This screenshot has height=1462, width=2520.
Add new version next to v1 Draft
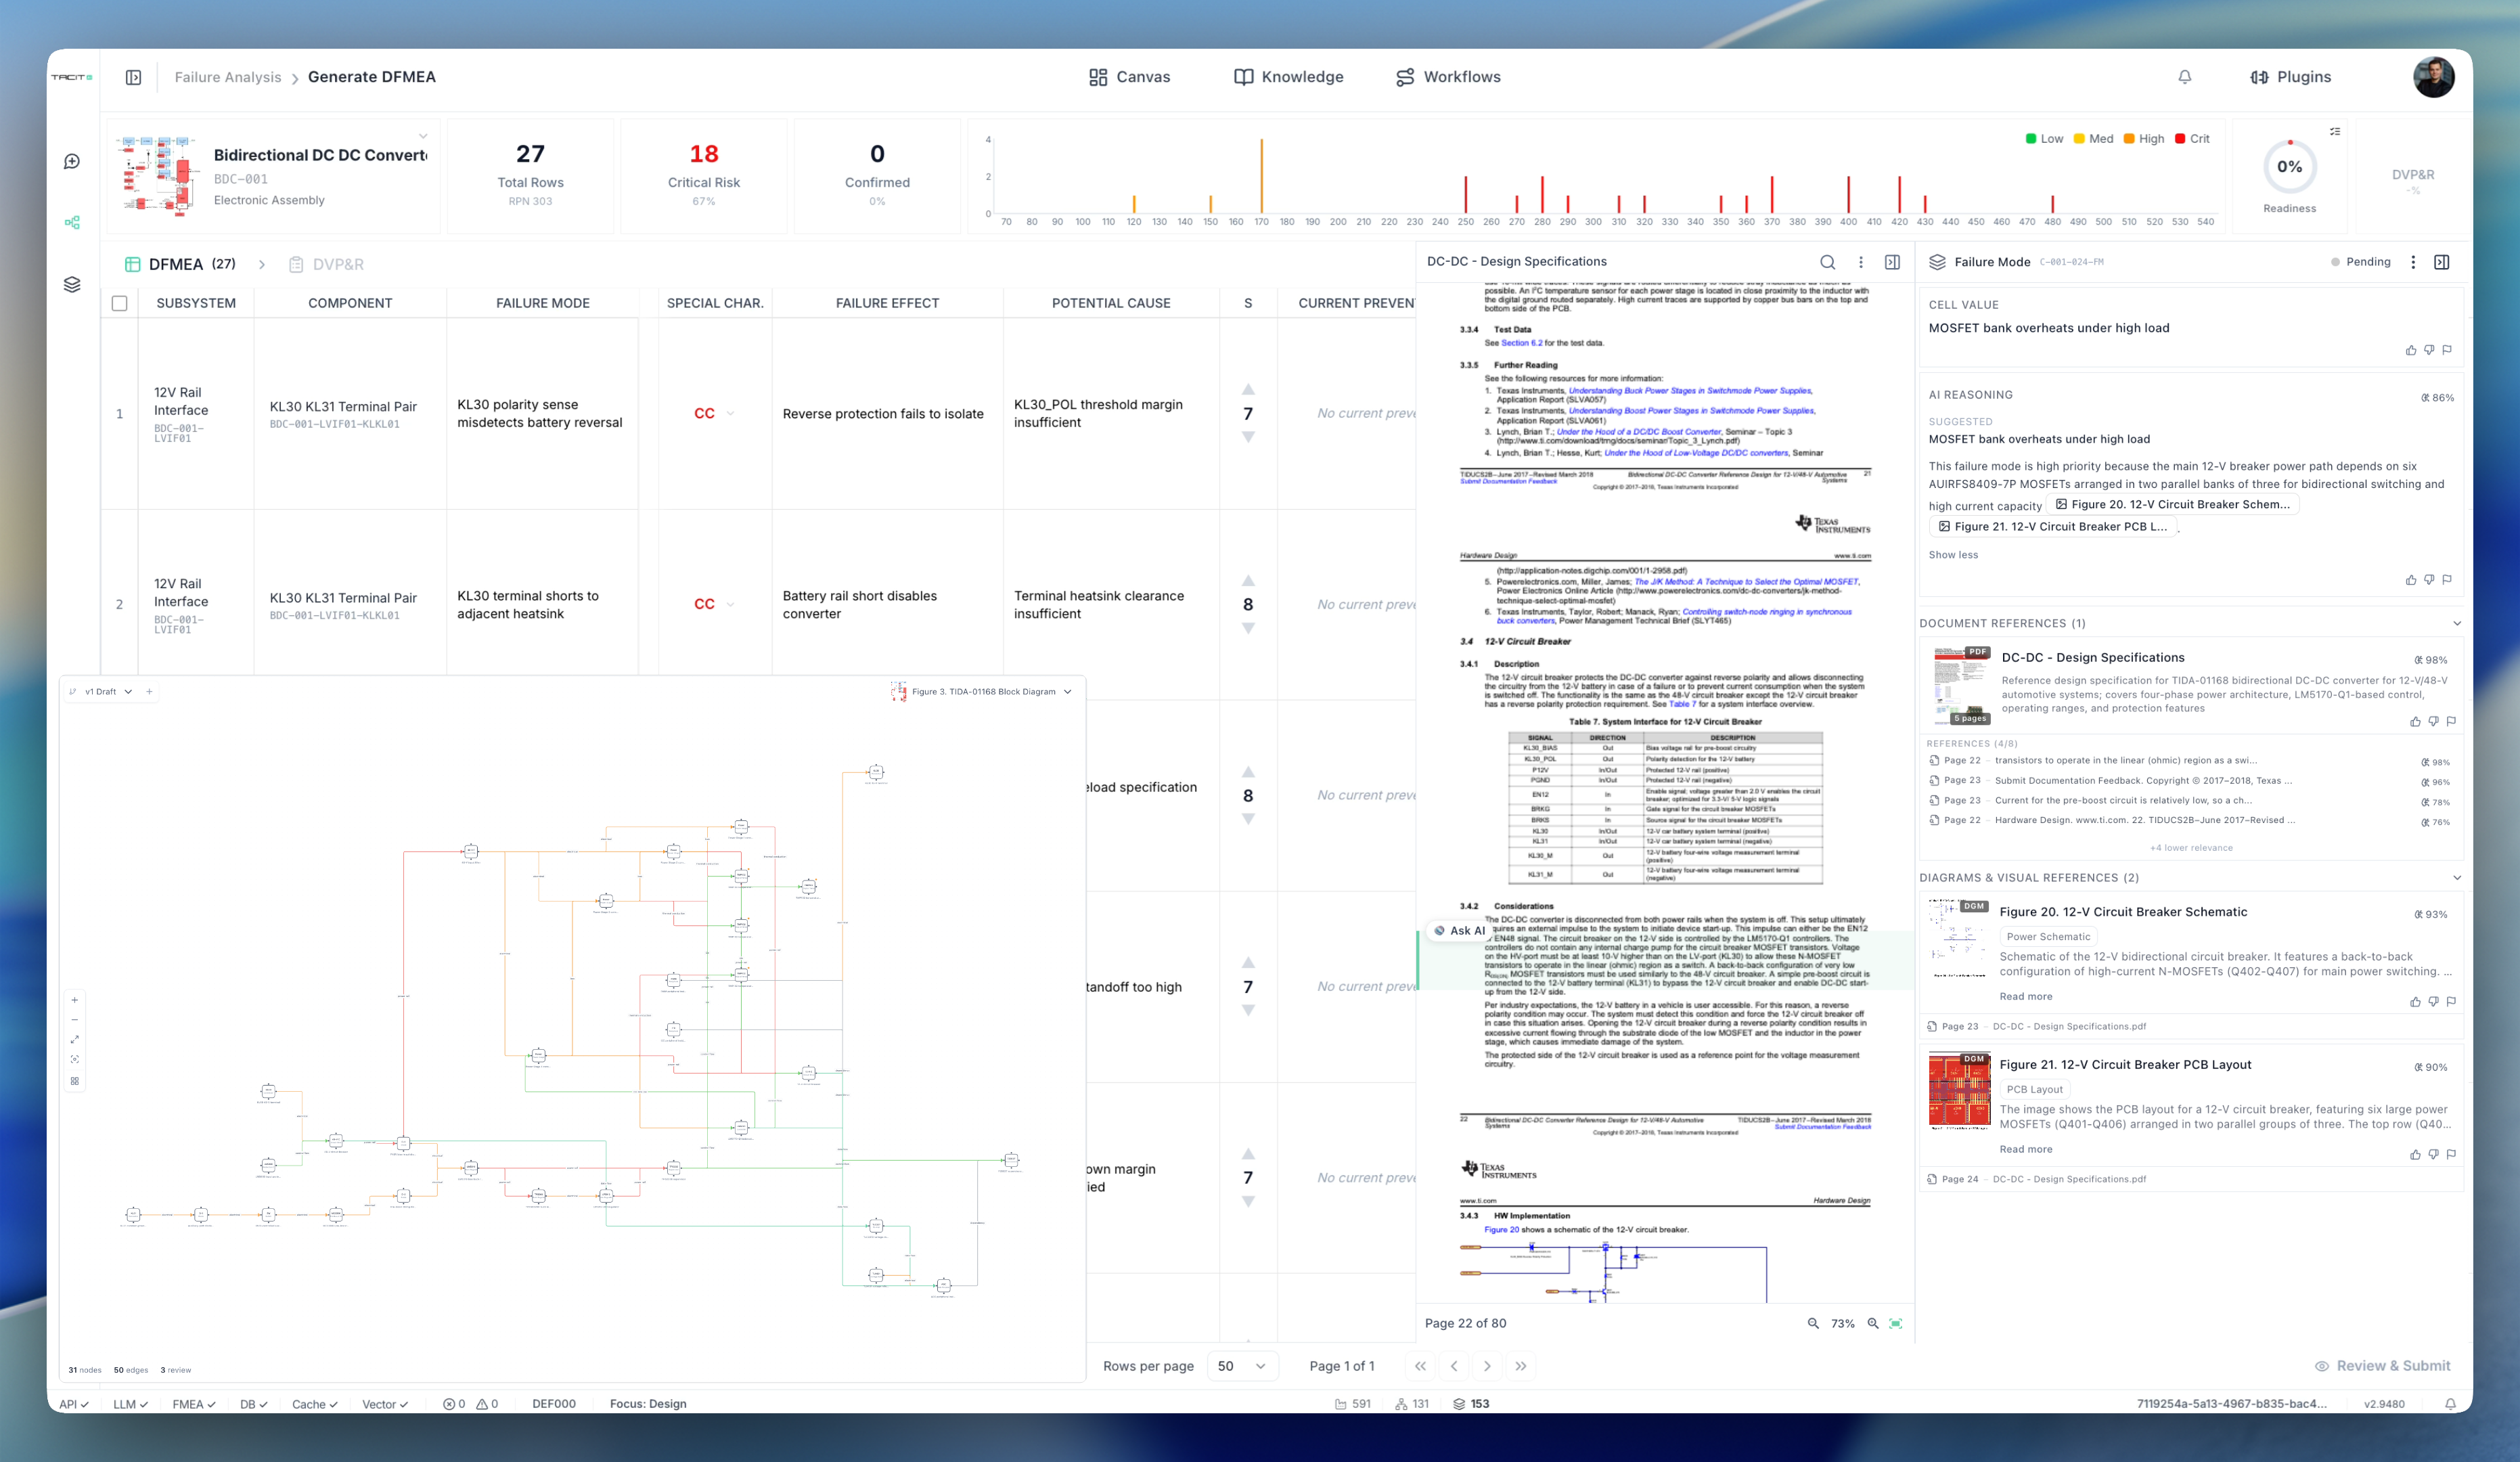[x=149, y=691]
